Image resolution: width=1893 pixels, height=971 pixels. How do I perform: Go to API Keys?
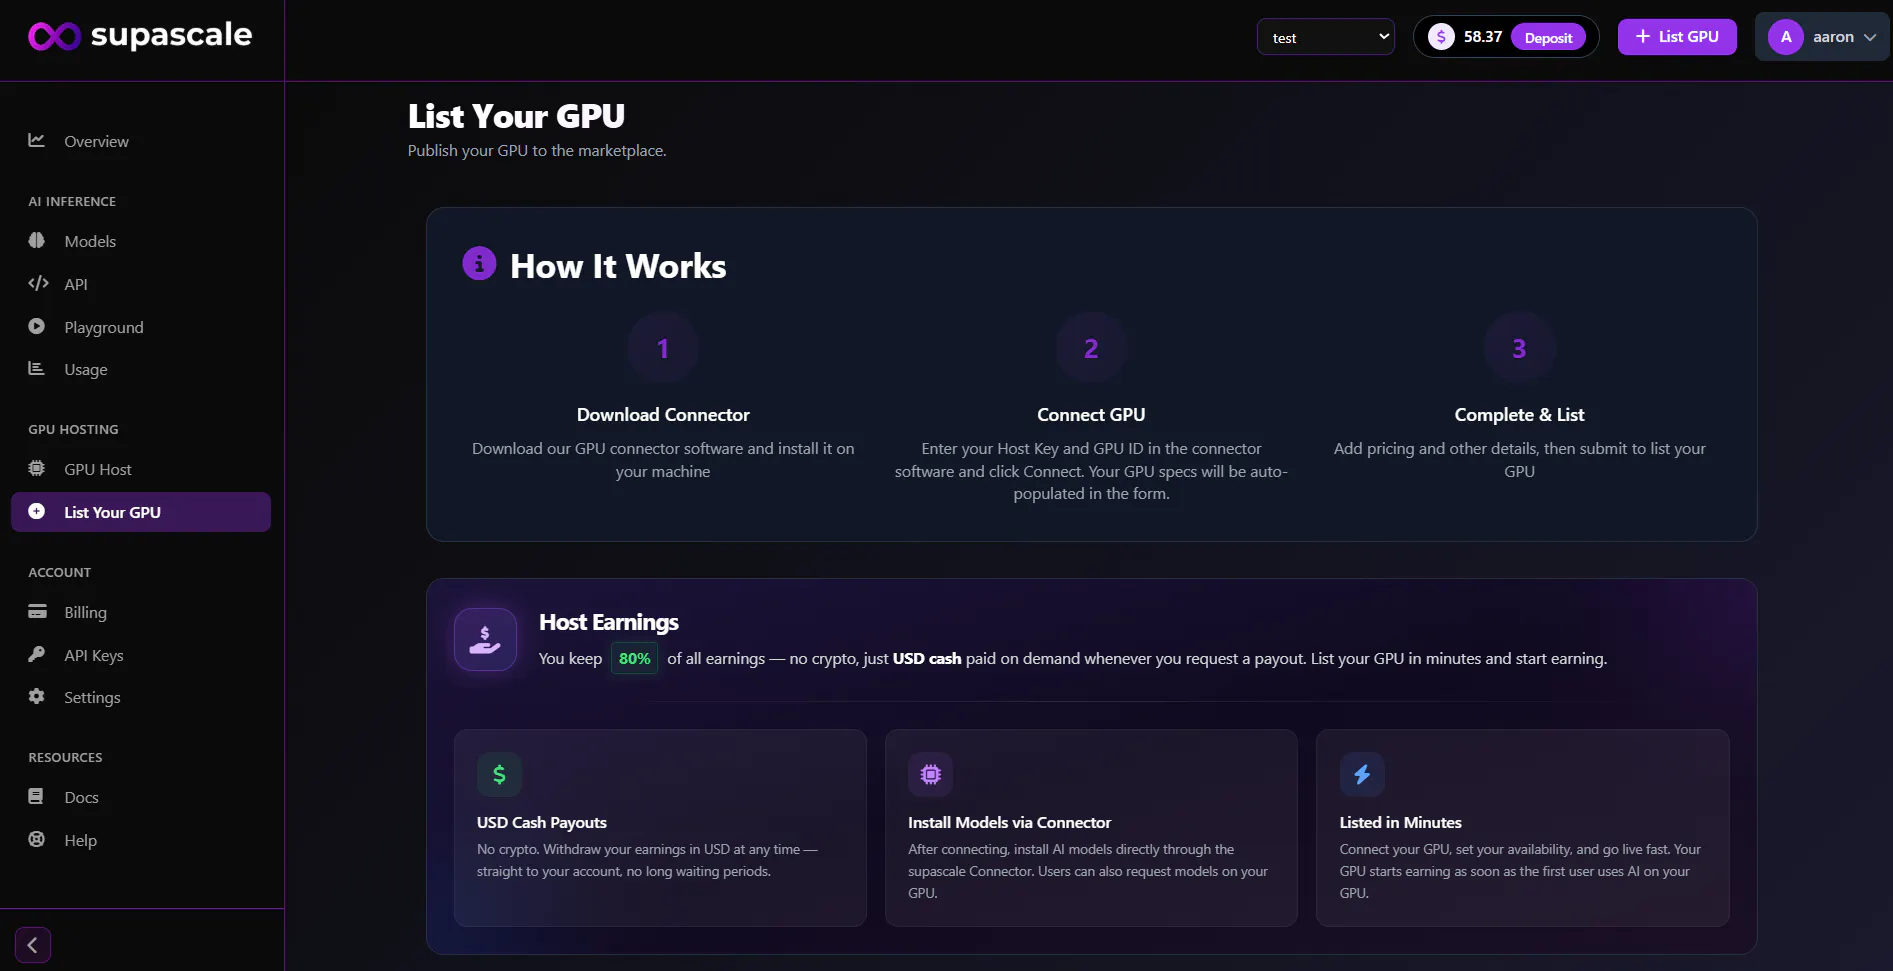click(141, 655)
